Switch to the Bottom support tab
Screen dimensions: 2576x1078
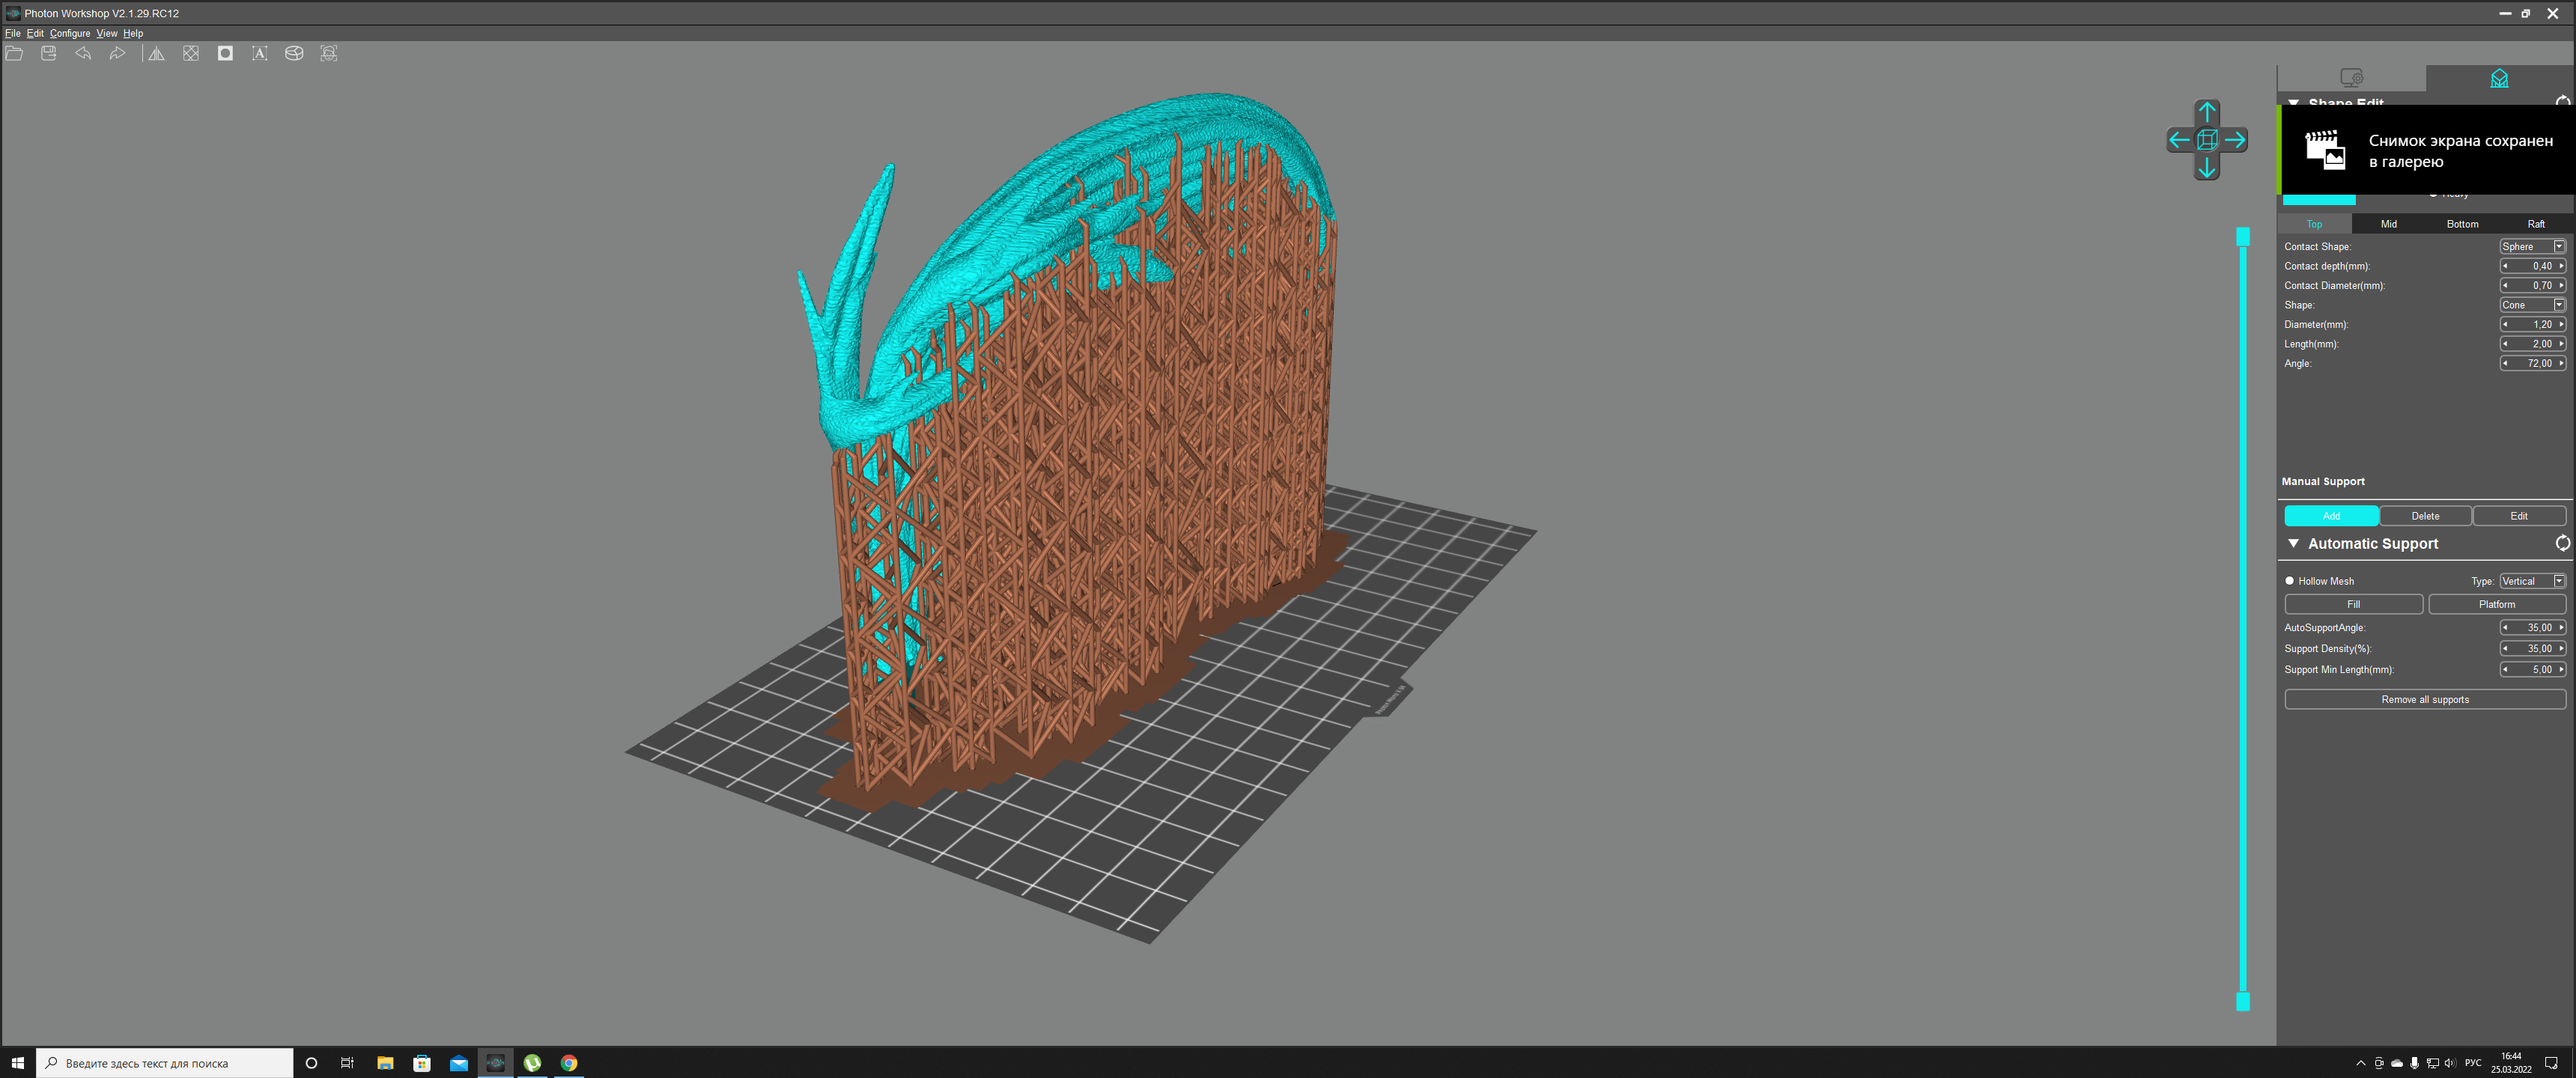[2462, 224]
